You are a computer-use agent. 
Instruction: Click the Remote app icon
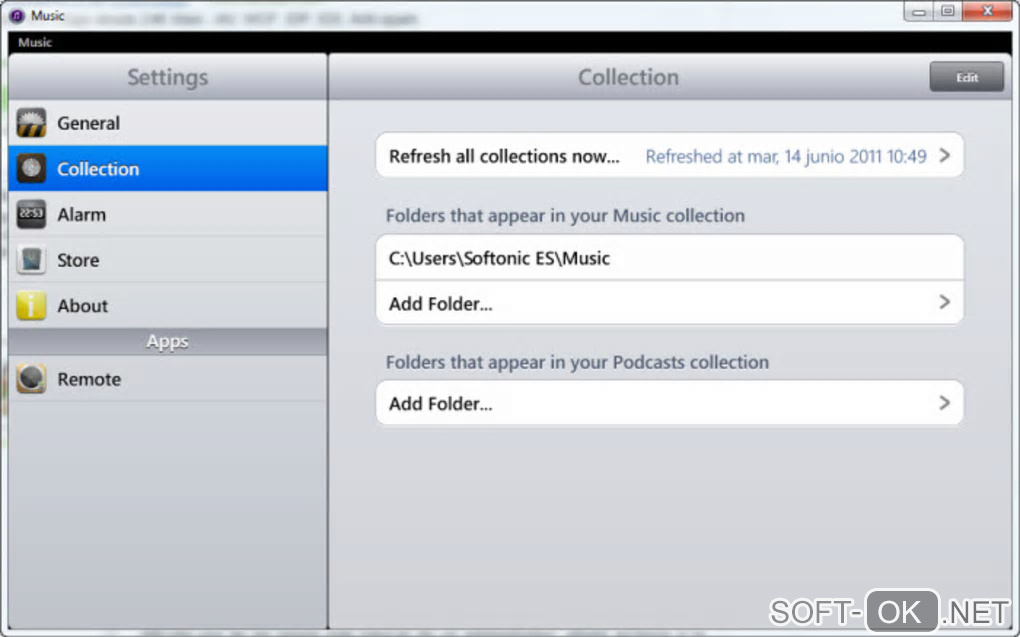(31, 379)
